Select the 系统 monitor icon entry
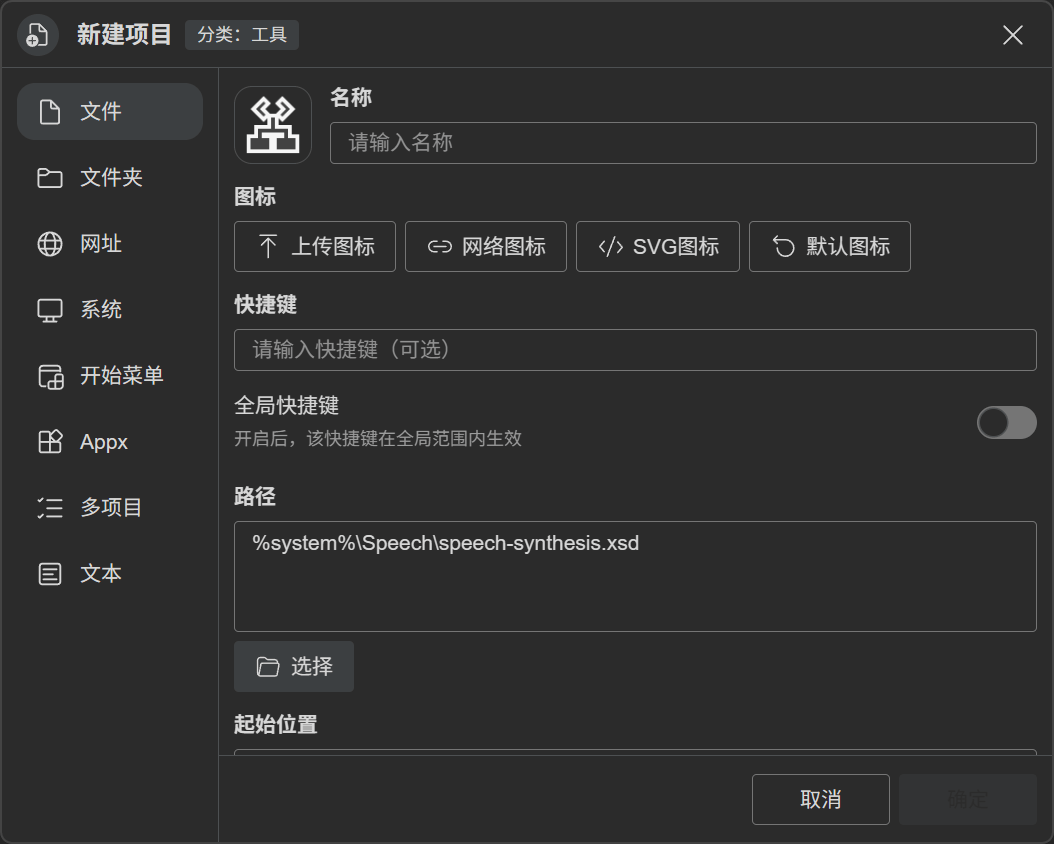The height and width of the screenshot is (844, 1054). [110, 309]
